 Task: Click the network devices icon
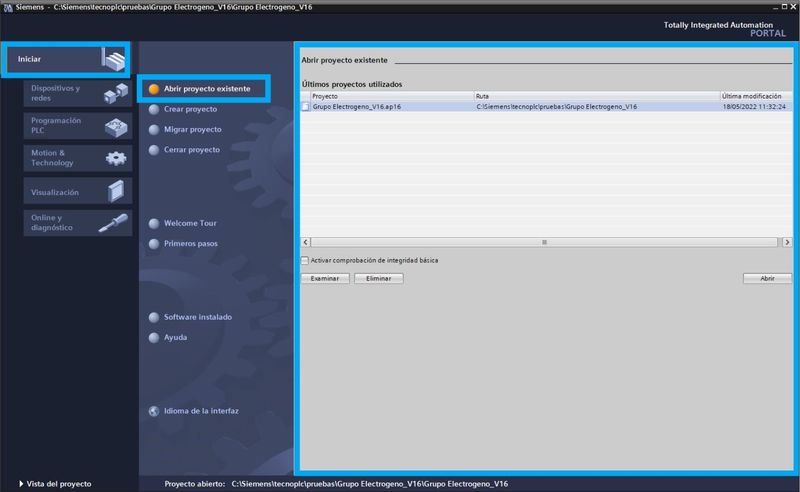point(116,93)
